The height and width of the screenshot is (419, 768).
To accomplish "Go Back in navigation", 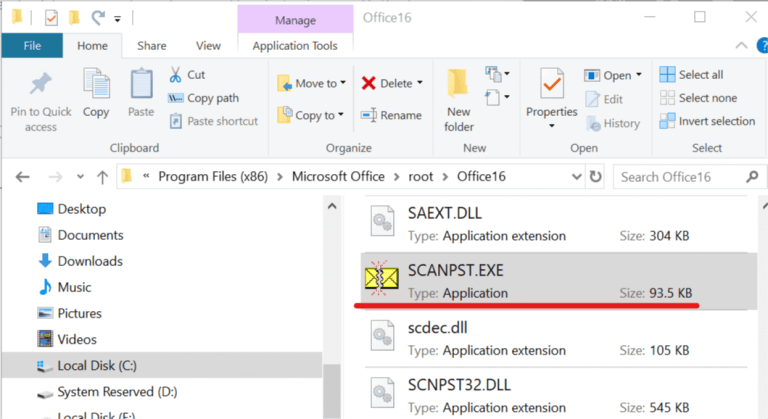I will click(23, 176).
